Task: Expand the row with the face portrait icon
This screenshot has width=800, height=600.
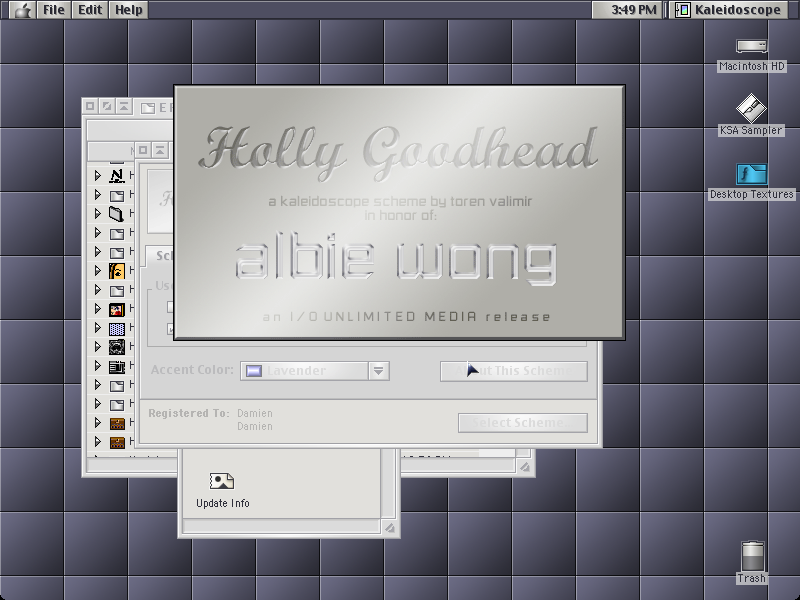Action: 97,270
